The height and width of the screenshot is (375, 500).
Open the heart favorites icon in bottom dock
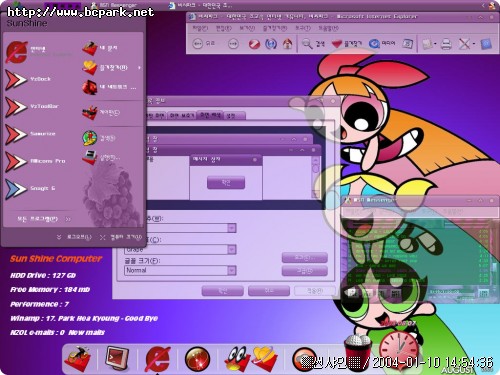point(265,358)
